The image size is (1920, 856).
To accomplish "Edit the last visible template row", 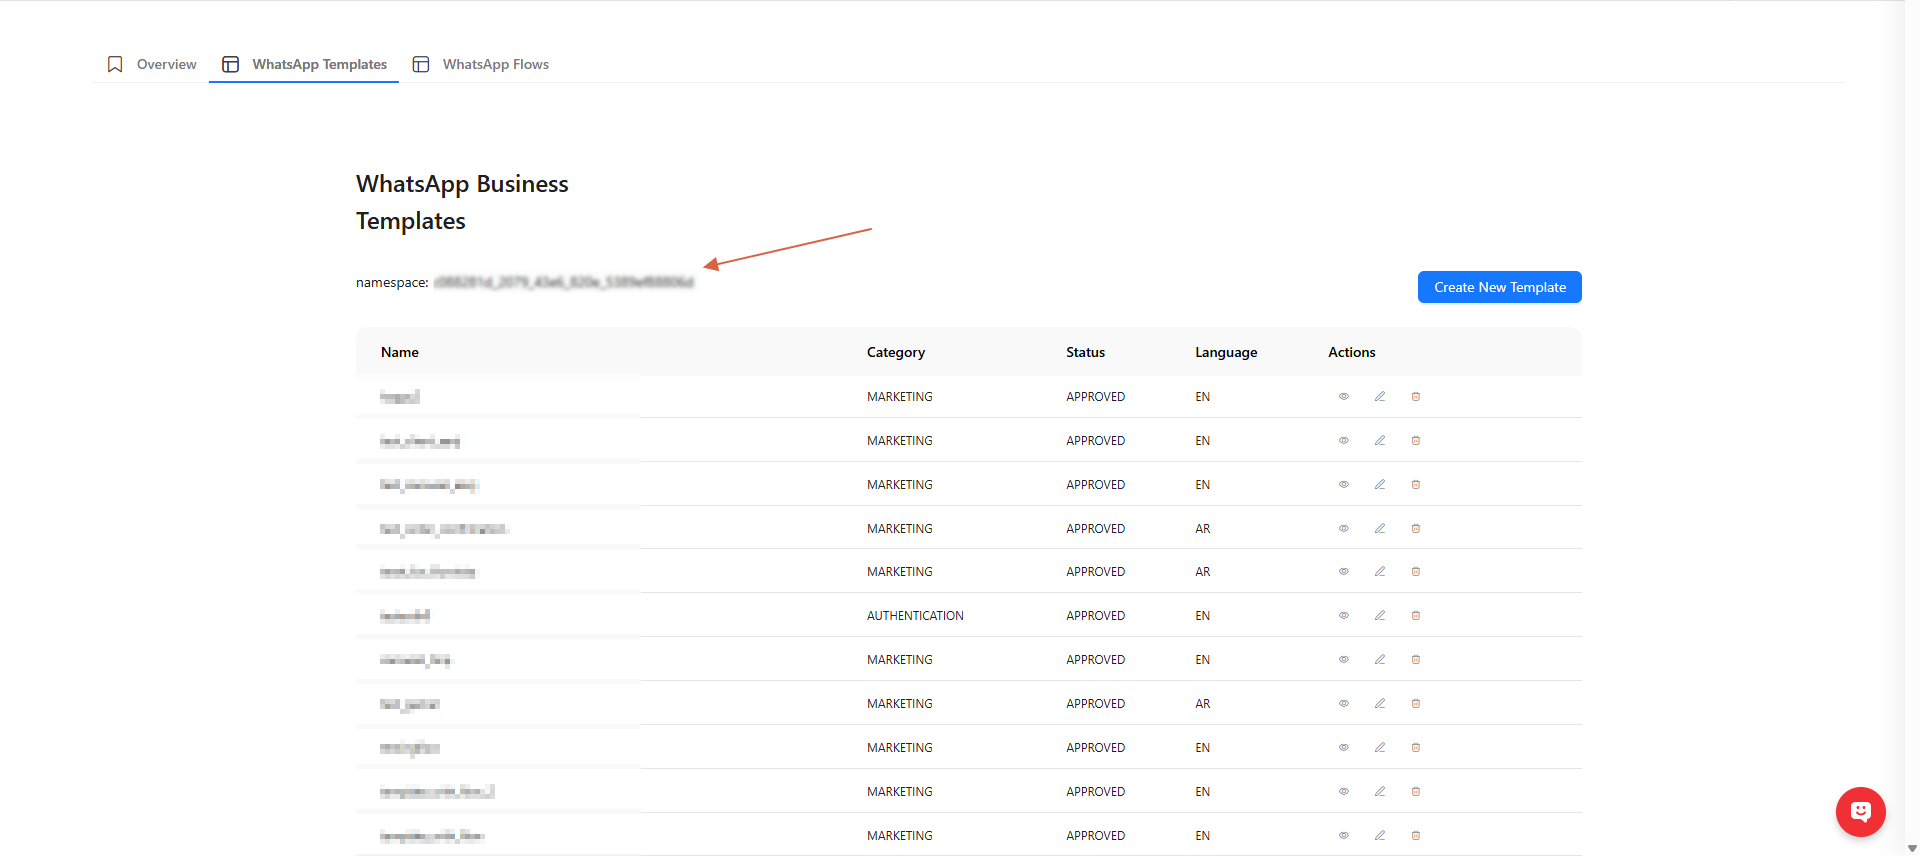I will [x=1380, y=836].
